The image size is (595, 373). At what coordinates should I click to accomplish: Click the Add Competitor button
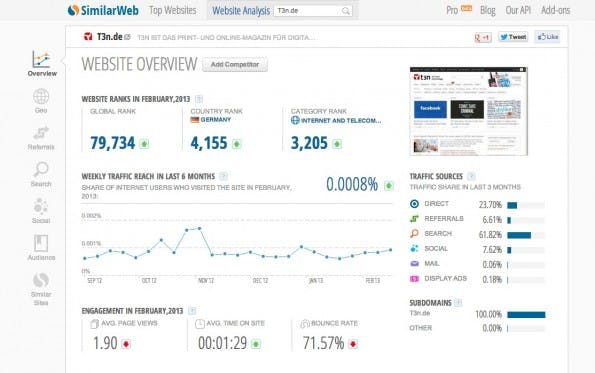[235, 65]
